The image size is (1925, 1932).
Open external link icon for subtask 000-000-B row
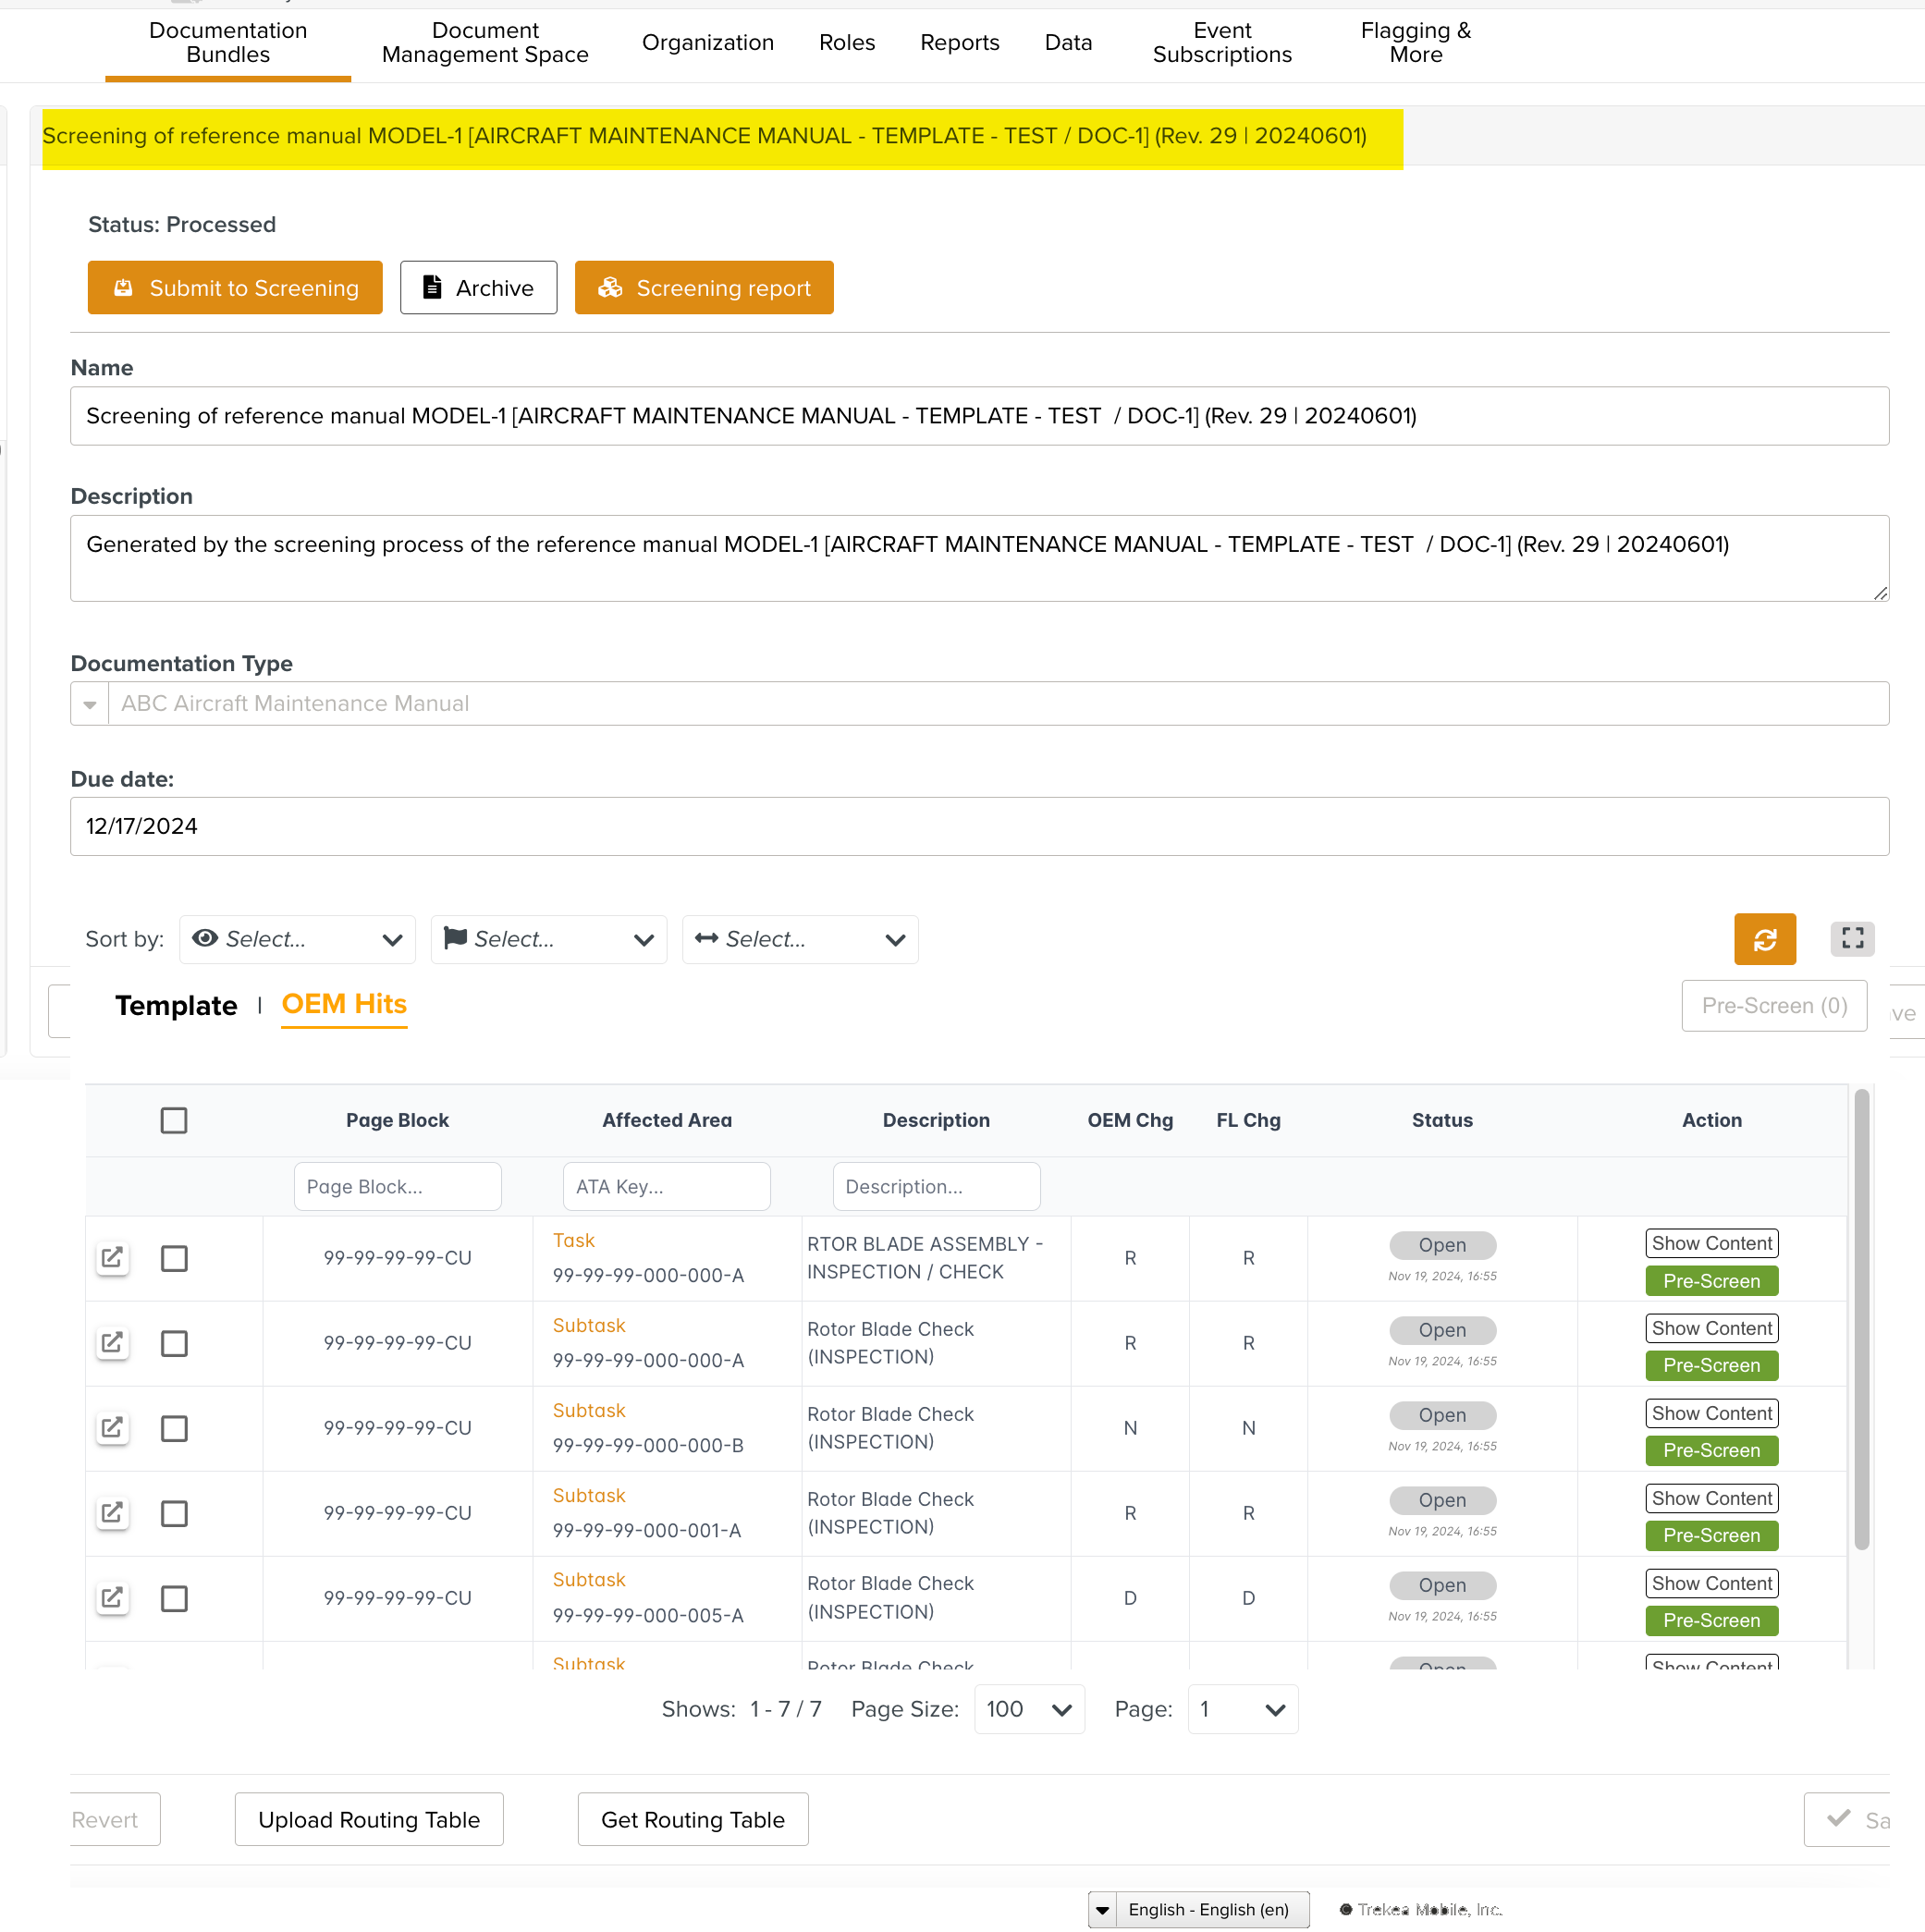(x=112, y=1428)
